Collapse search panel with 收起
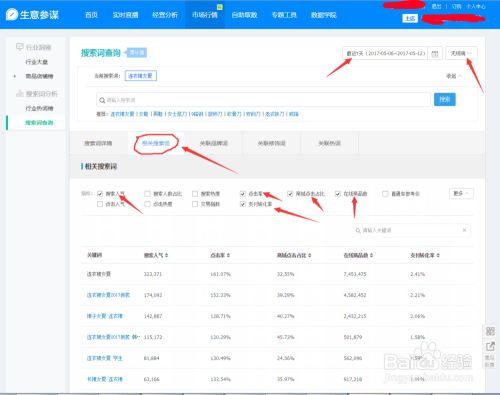 (454, 76)
